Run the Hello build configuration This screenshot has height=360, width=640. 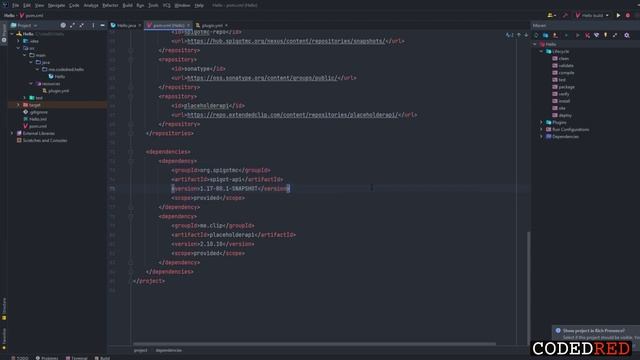click(618, 15)
